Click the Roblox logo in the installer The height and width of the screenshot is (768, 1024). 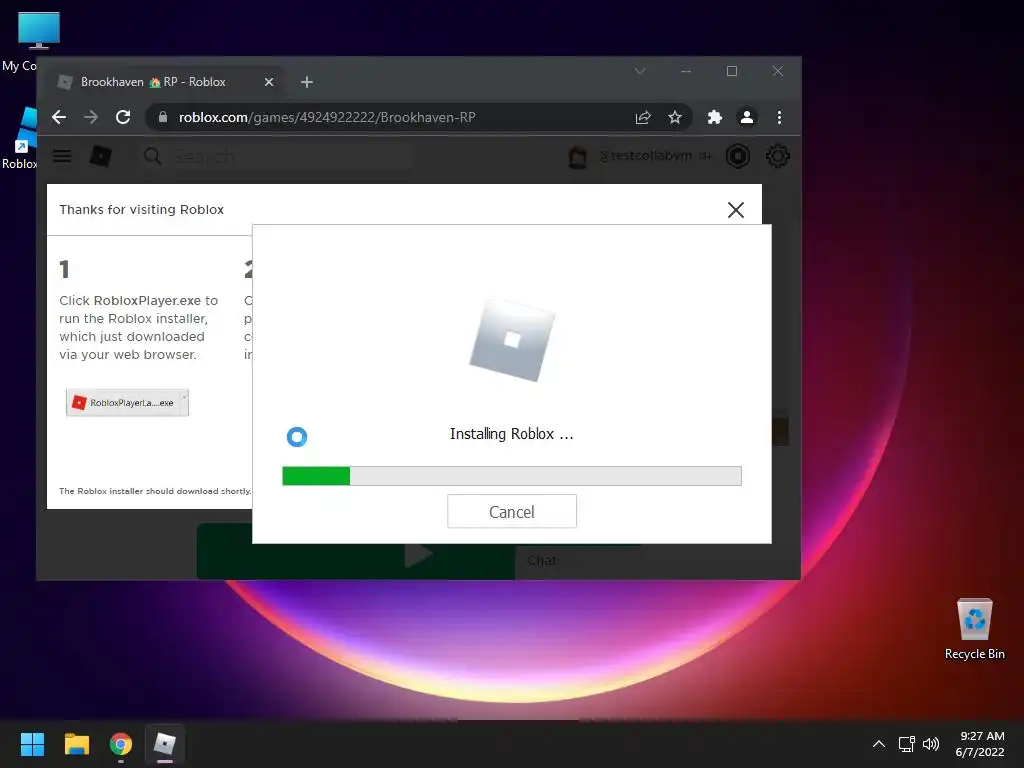click(512, 340)
